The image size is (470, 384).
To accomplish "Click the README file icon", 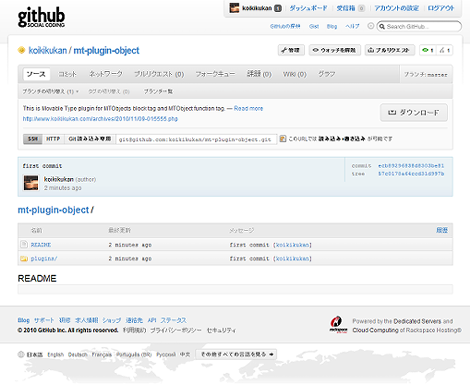I will click(24, 244).
